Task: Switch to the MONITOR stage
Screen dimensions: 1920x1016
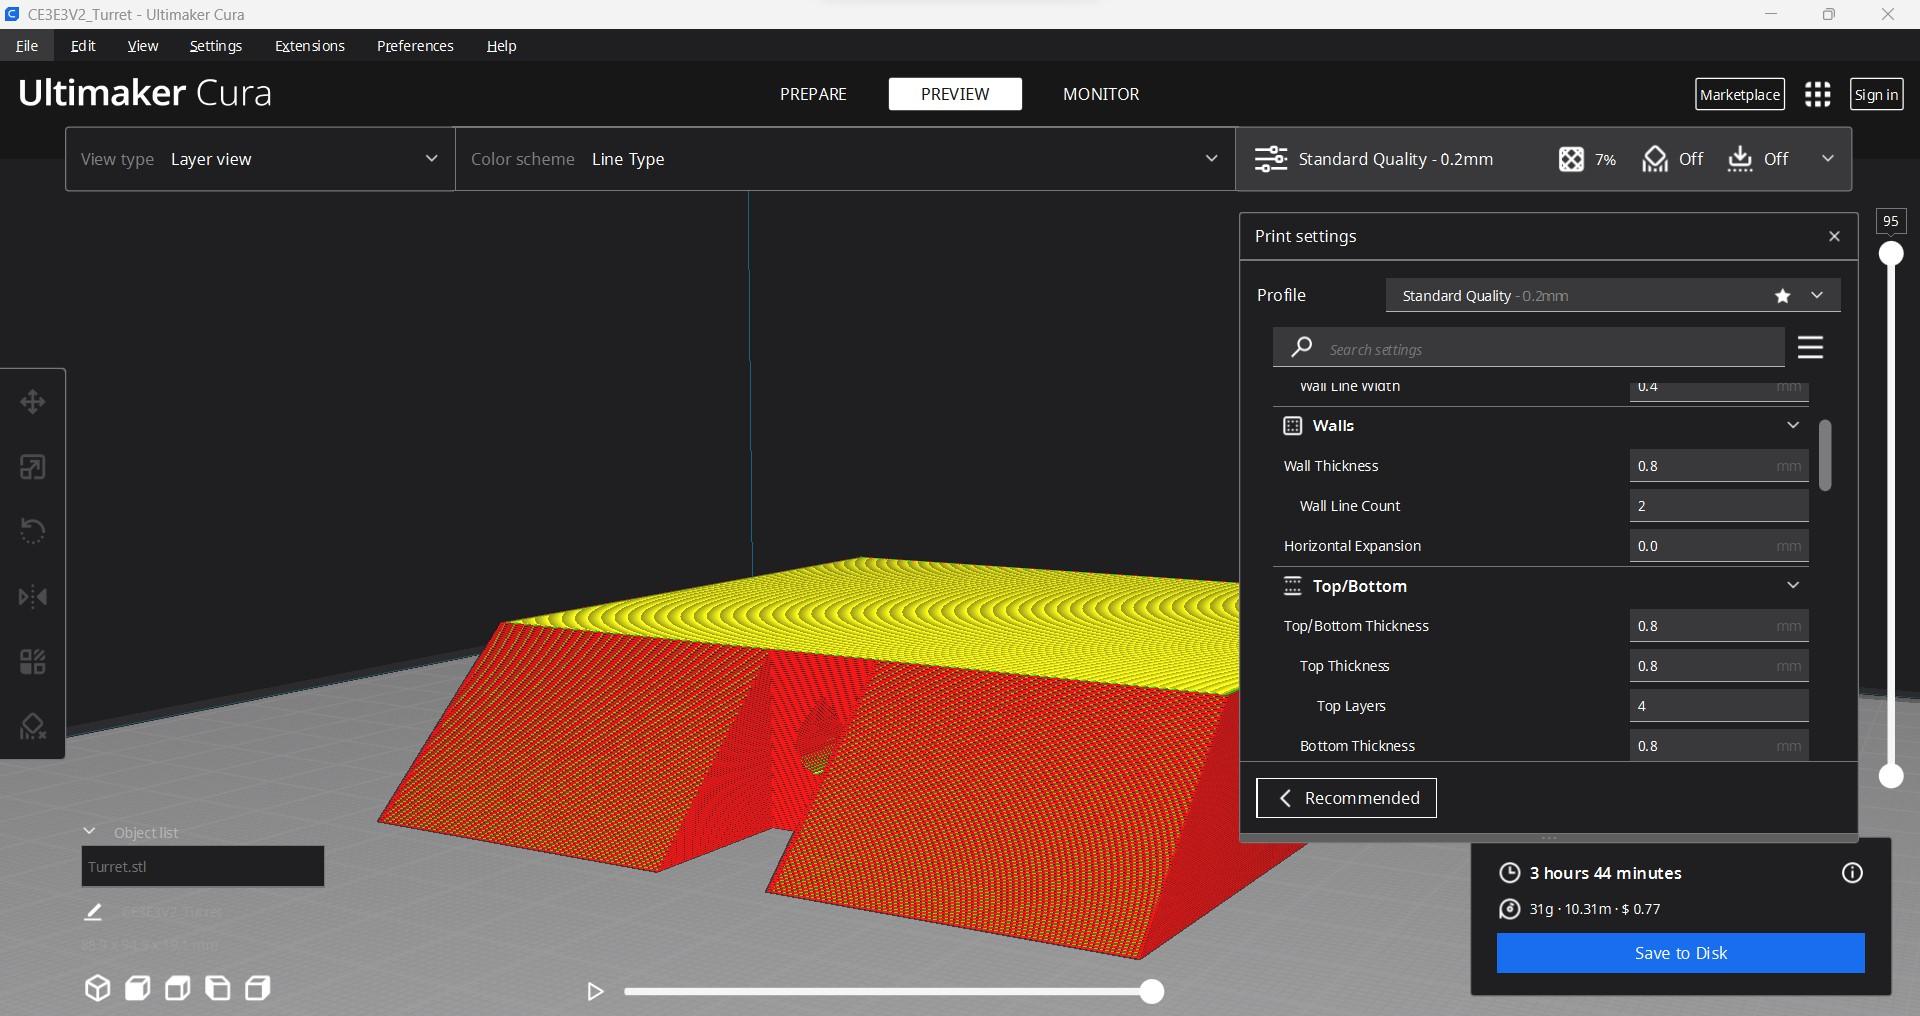Action: [x=1101, y=94]
